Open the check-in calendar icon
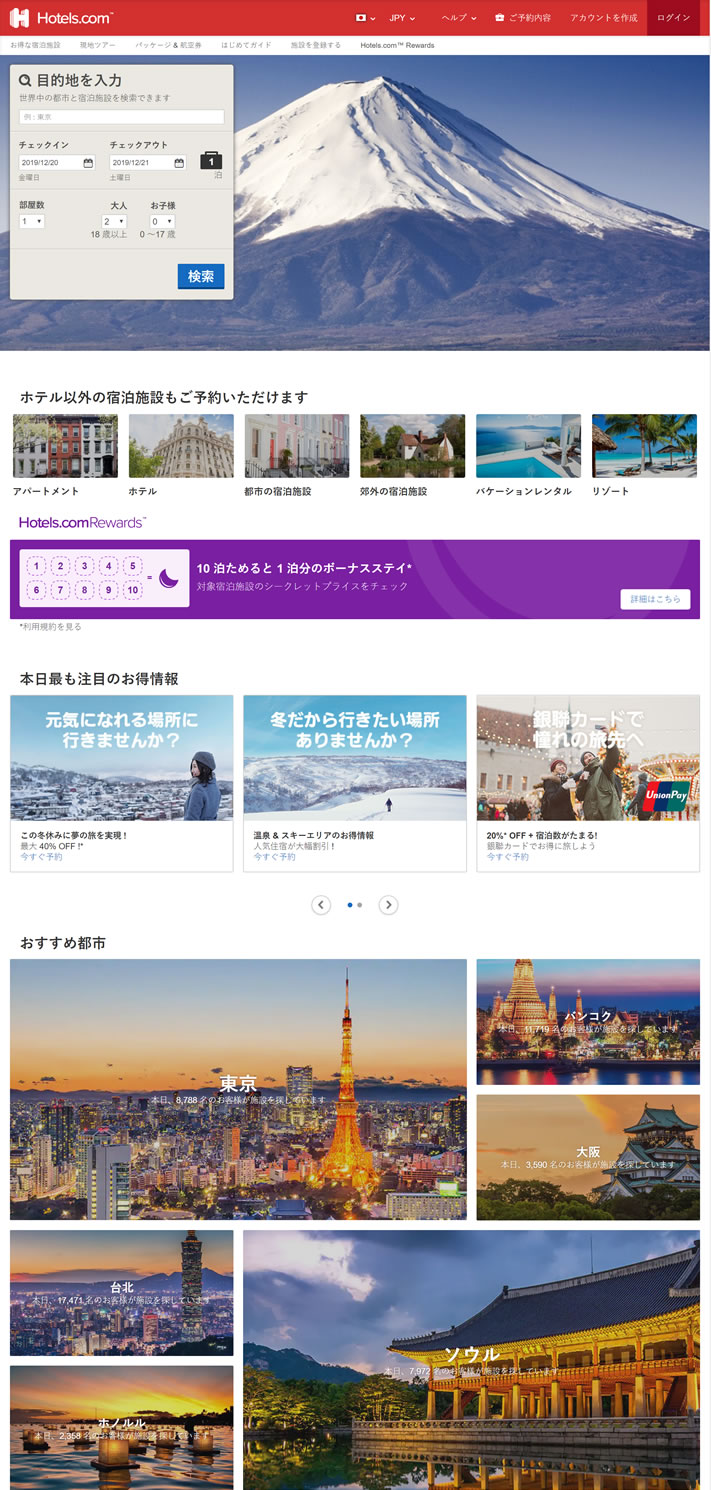This screenshot has width=711, height=1490. point(88,163)
